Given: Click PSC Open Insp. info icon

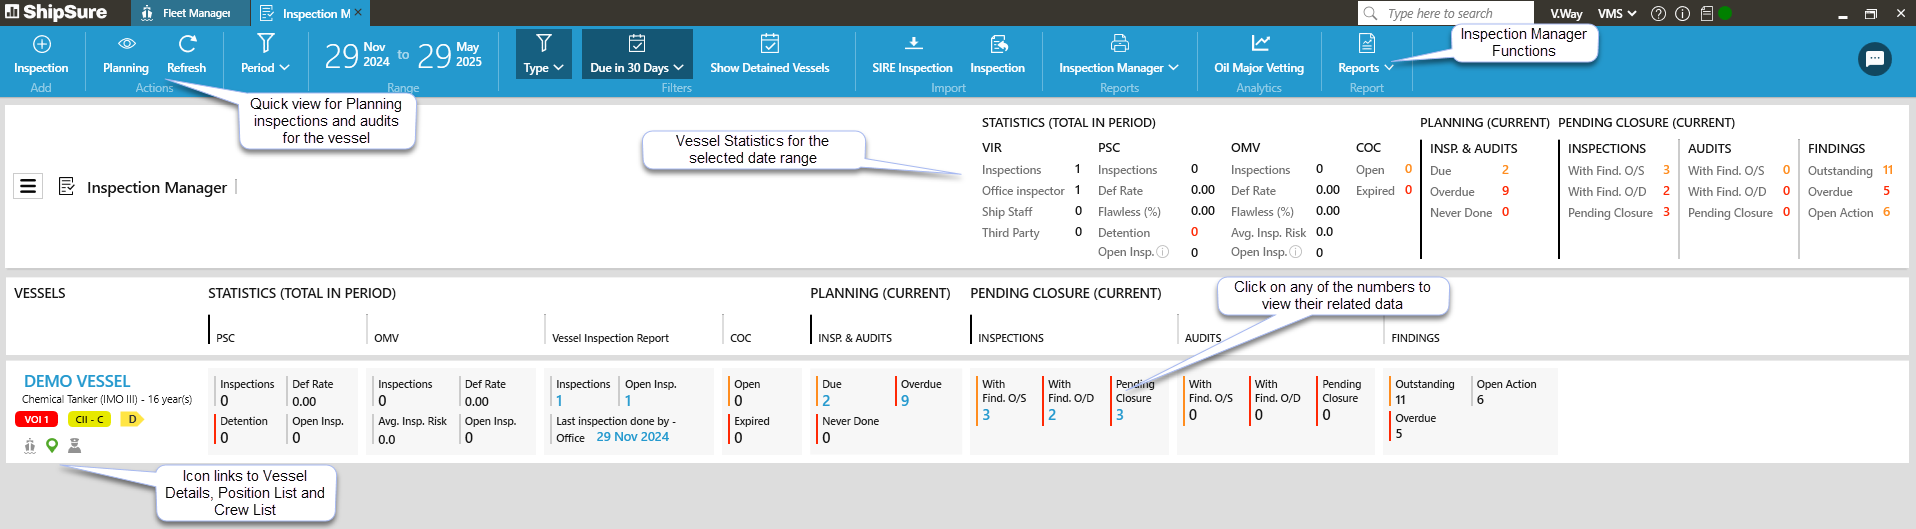Looking at the screenshot, I should 1163,252.
